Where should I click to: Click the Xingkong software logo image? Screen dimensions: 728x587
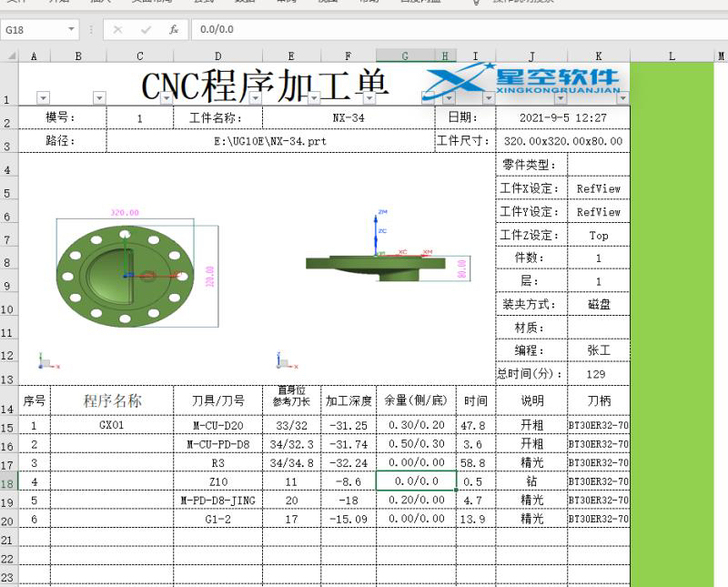pos(522,80)
